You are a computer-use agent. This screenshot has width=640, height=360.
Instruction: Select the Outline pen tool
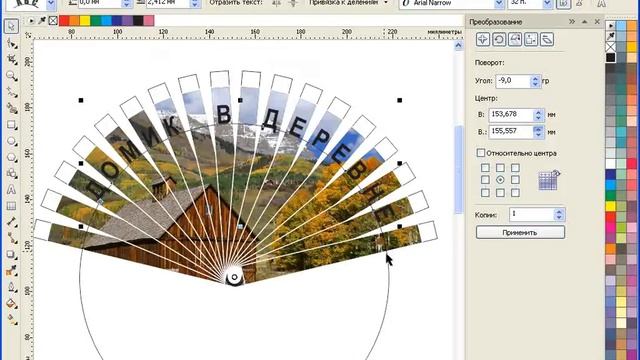[11, 287]
